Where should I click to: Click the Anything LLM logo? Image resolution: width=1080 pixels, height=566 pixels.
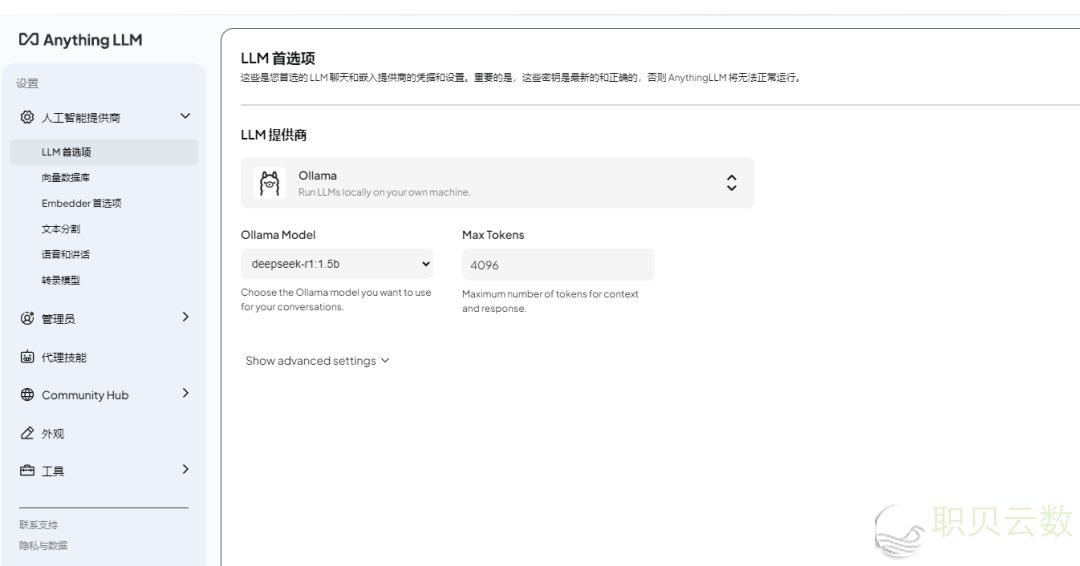point(80,40)
